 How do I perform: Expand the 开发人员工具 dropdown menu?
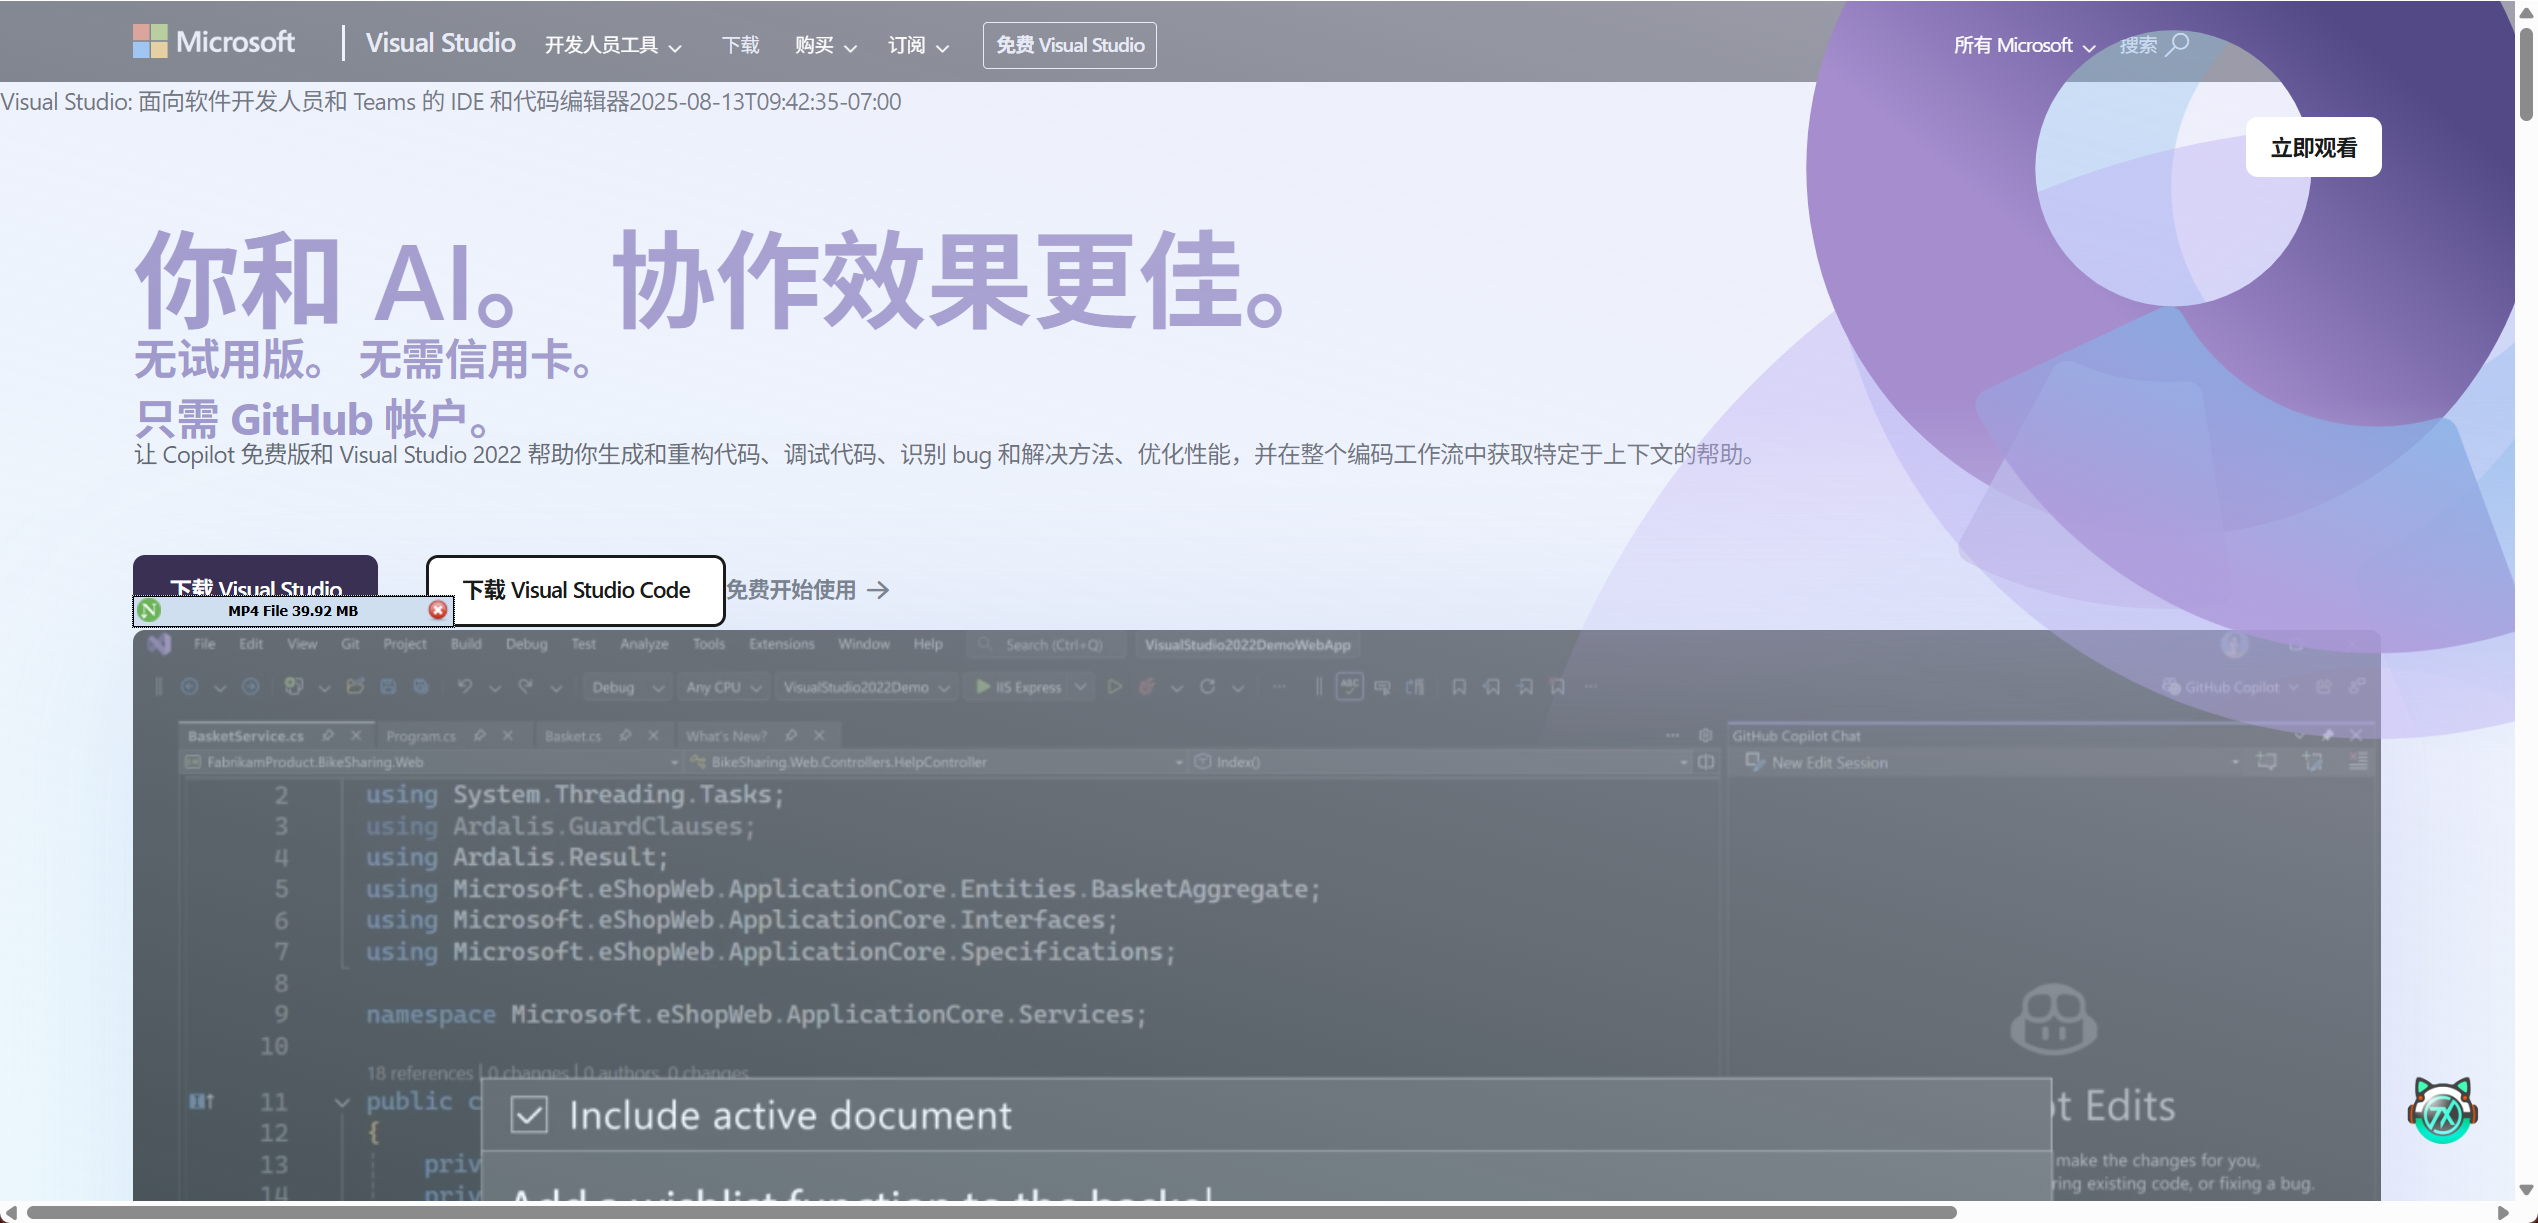(x=613, y=46)
